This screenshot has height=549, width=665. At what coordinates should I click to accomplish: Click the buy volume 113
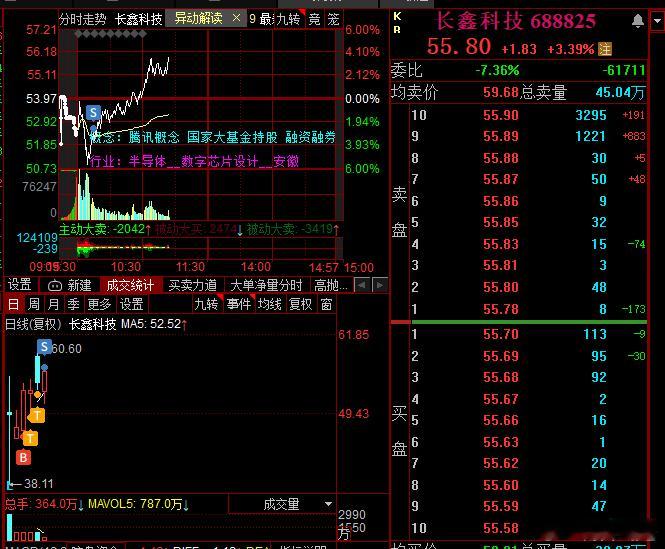click(x=595, y=334)
